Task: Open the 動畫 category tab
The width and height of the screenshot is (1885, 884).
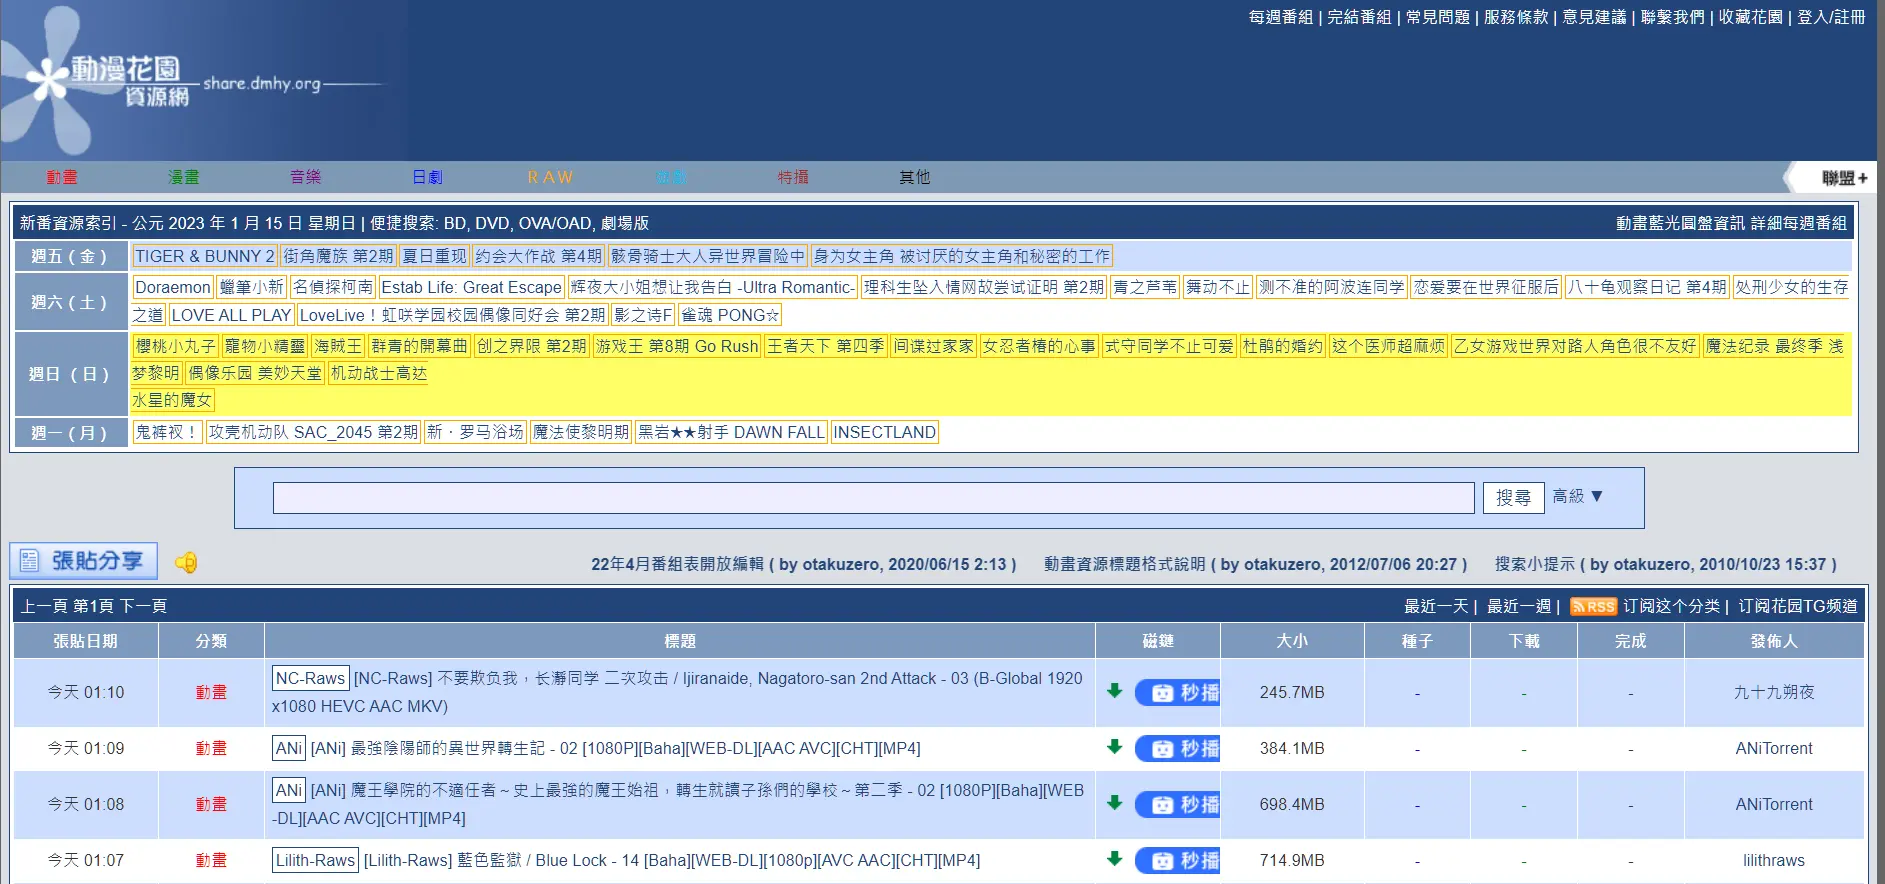Action: 61,177
